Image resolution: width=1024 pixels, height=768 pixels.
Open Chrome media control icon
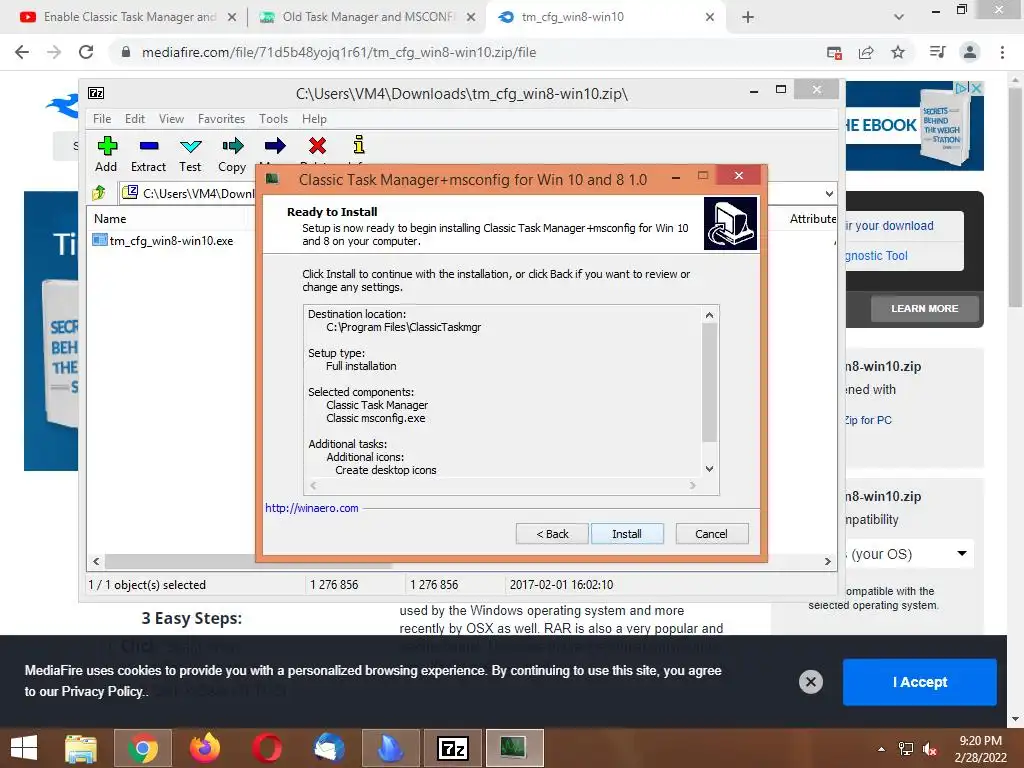pyautogui.click(x=938, y=52)
